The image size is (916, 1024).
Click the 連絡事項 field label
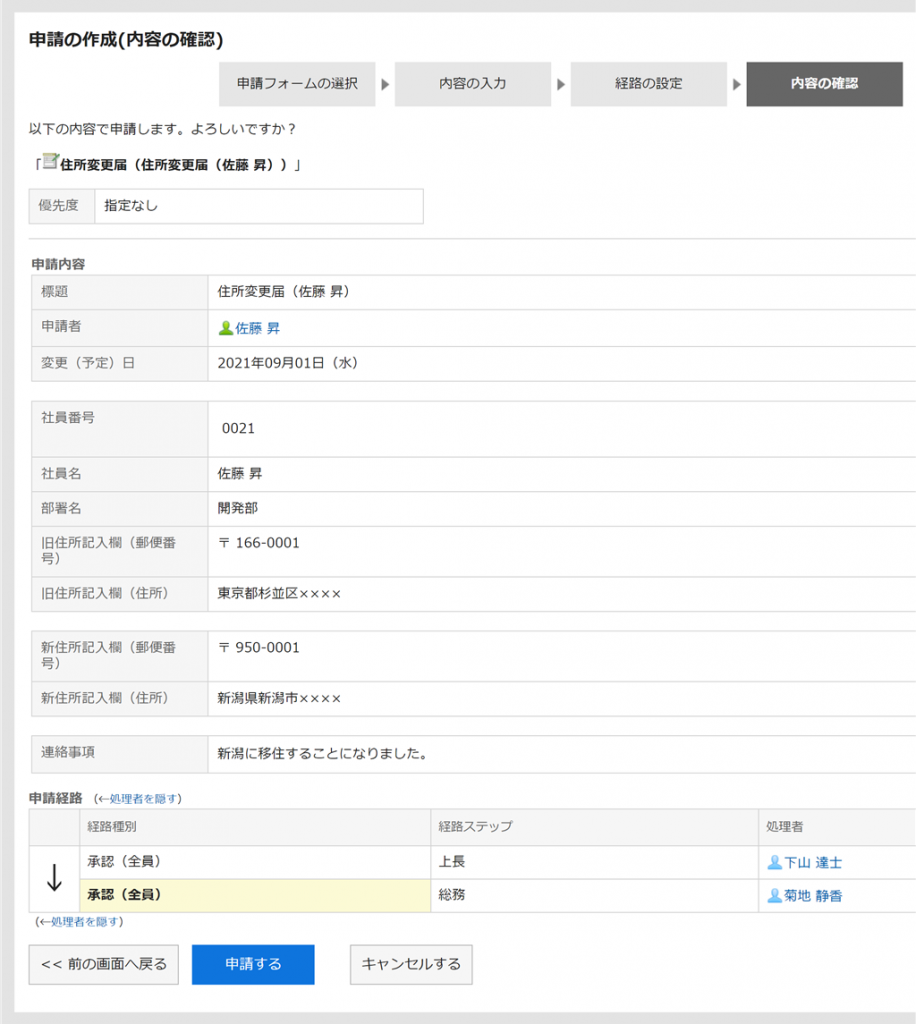(x=68, y=752)
